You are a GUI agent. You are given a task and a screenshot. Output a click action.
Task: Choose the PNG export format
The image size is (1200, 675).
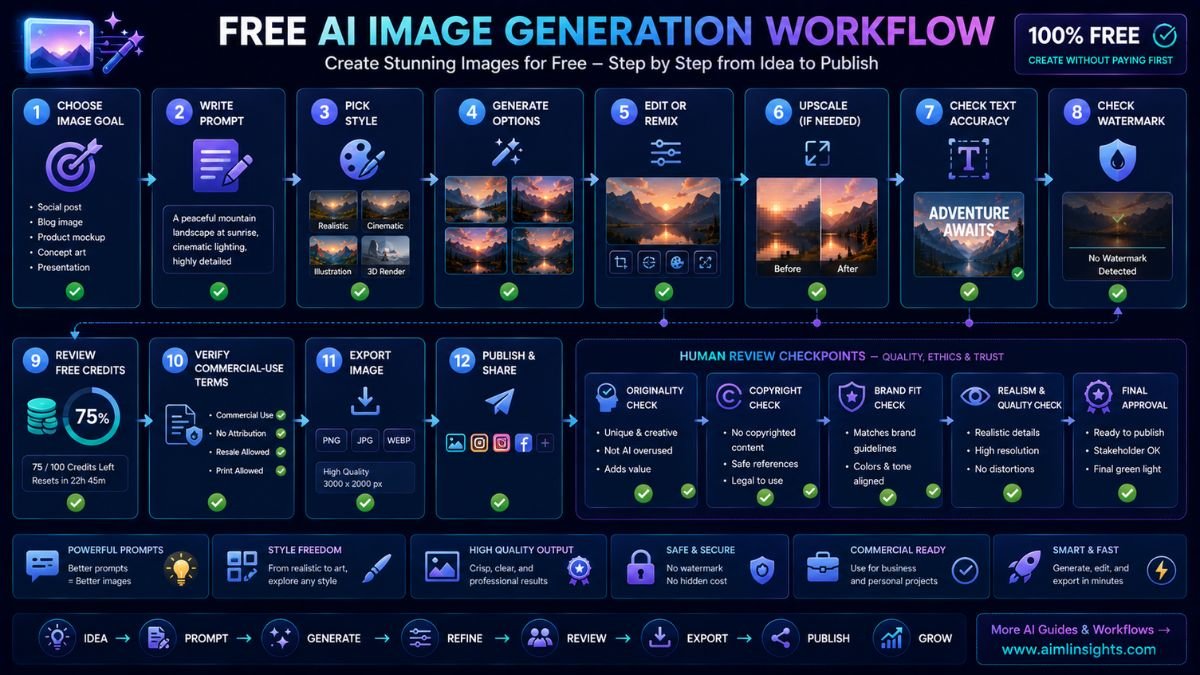pyautogui.click(x=332, y=440)
